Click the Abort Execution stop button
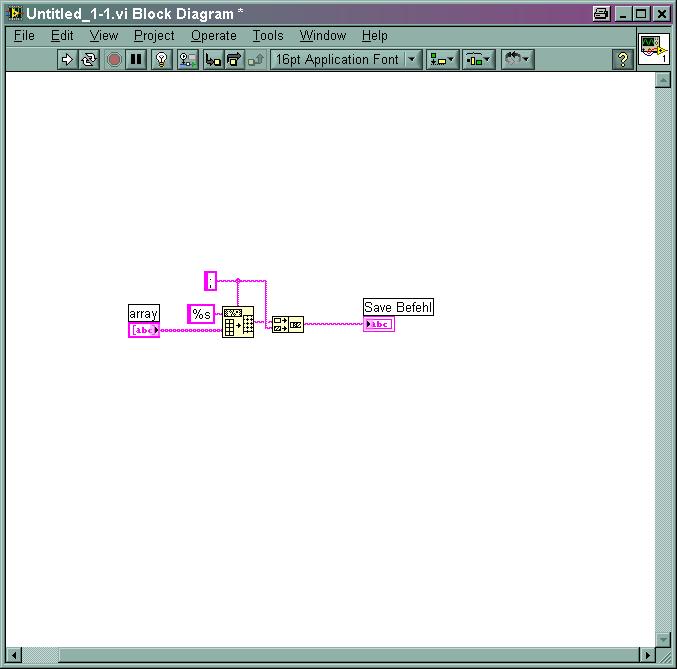Image resolution: width=677 pixels, height=669 pixels. pos(114,60)
